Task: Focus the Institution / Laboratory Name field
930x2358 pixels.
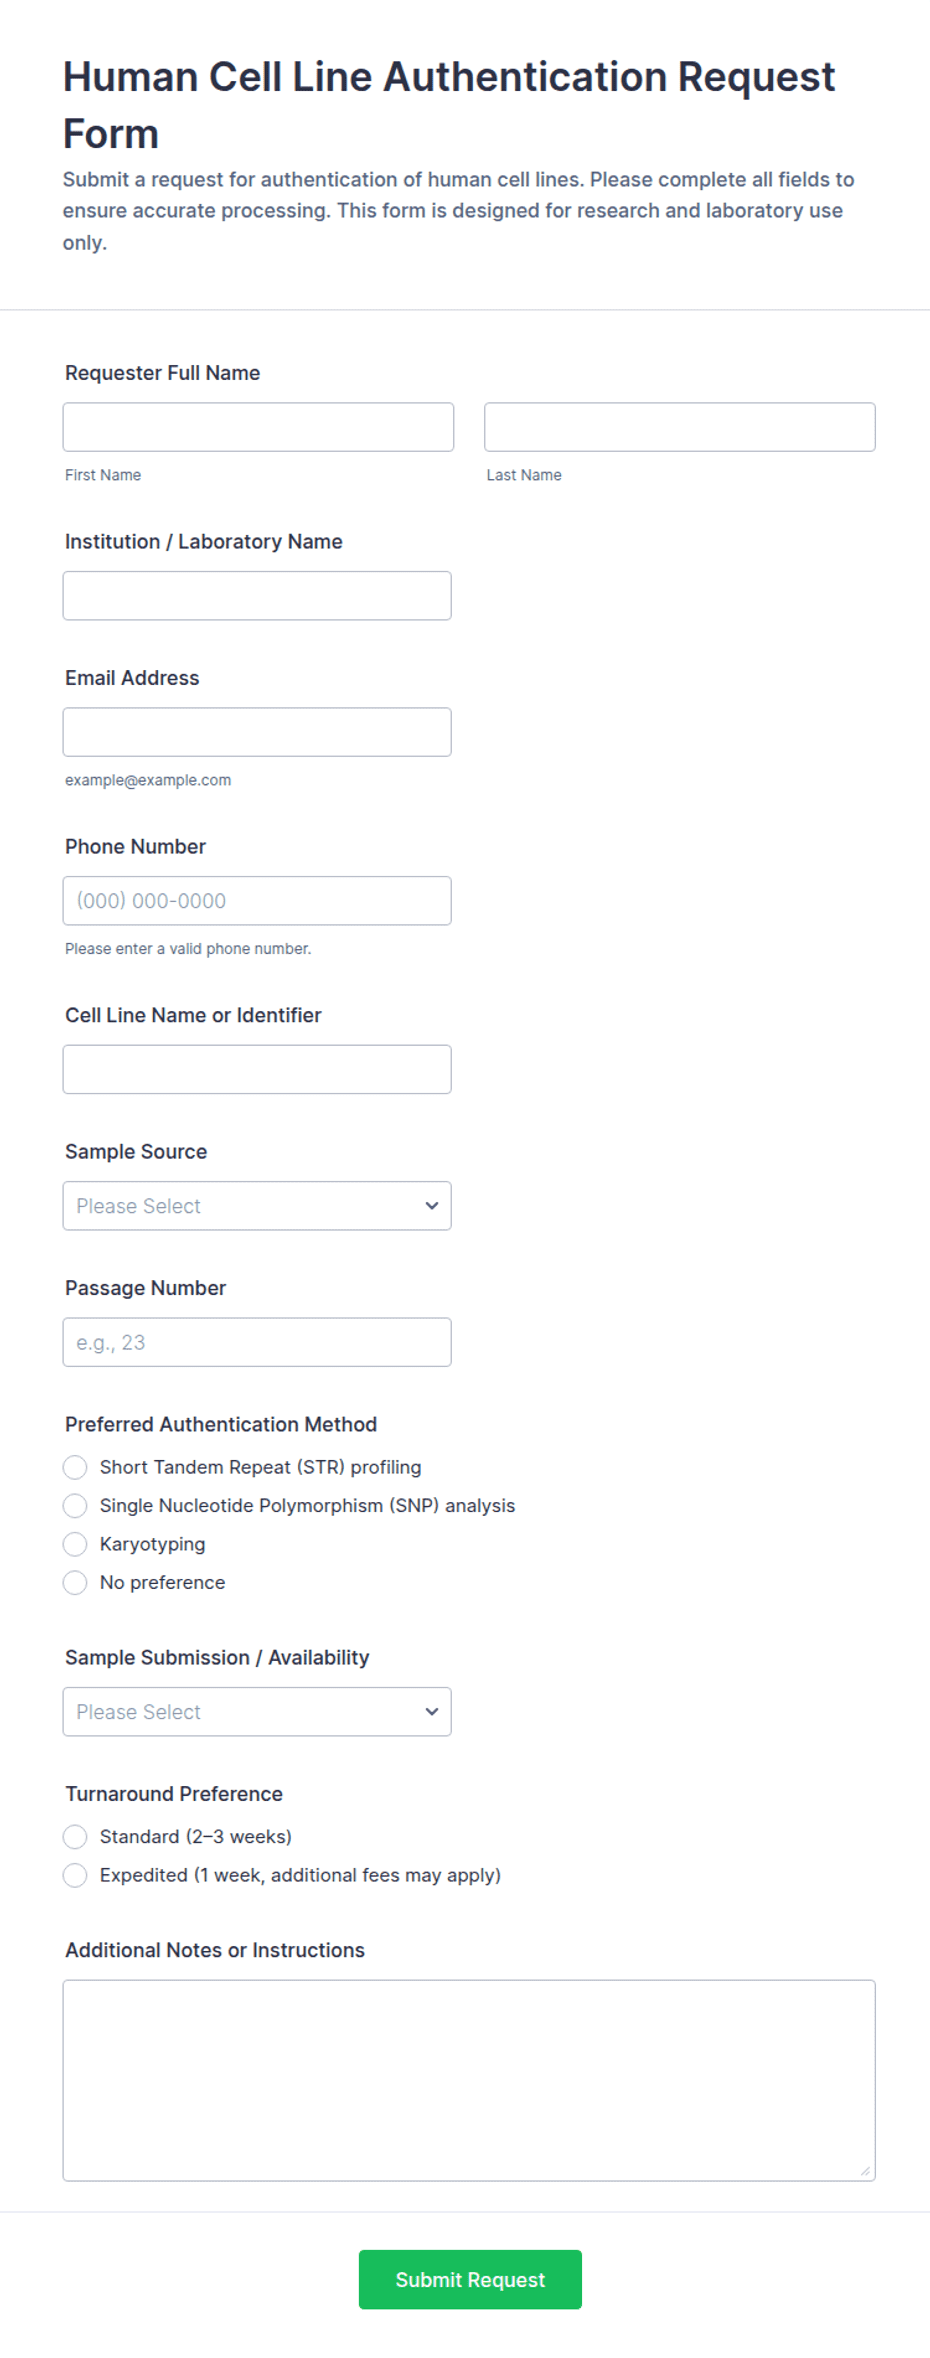Action: [257, 596]
